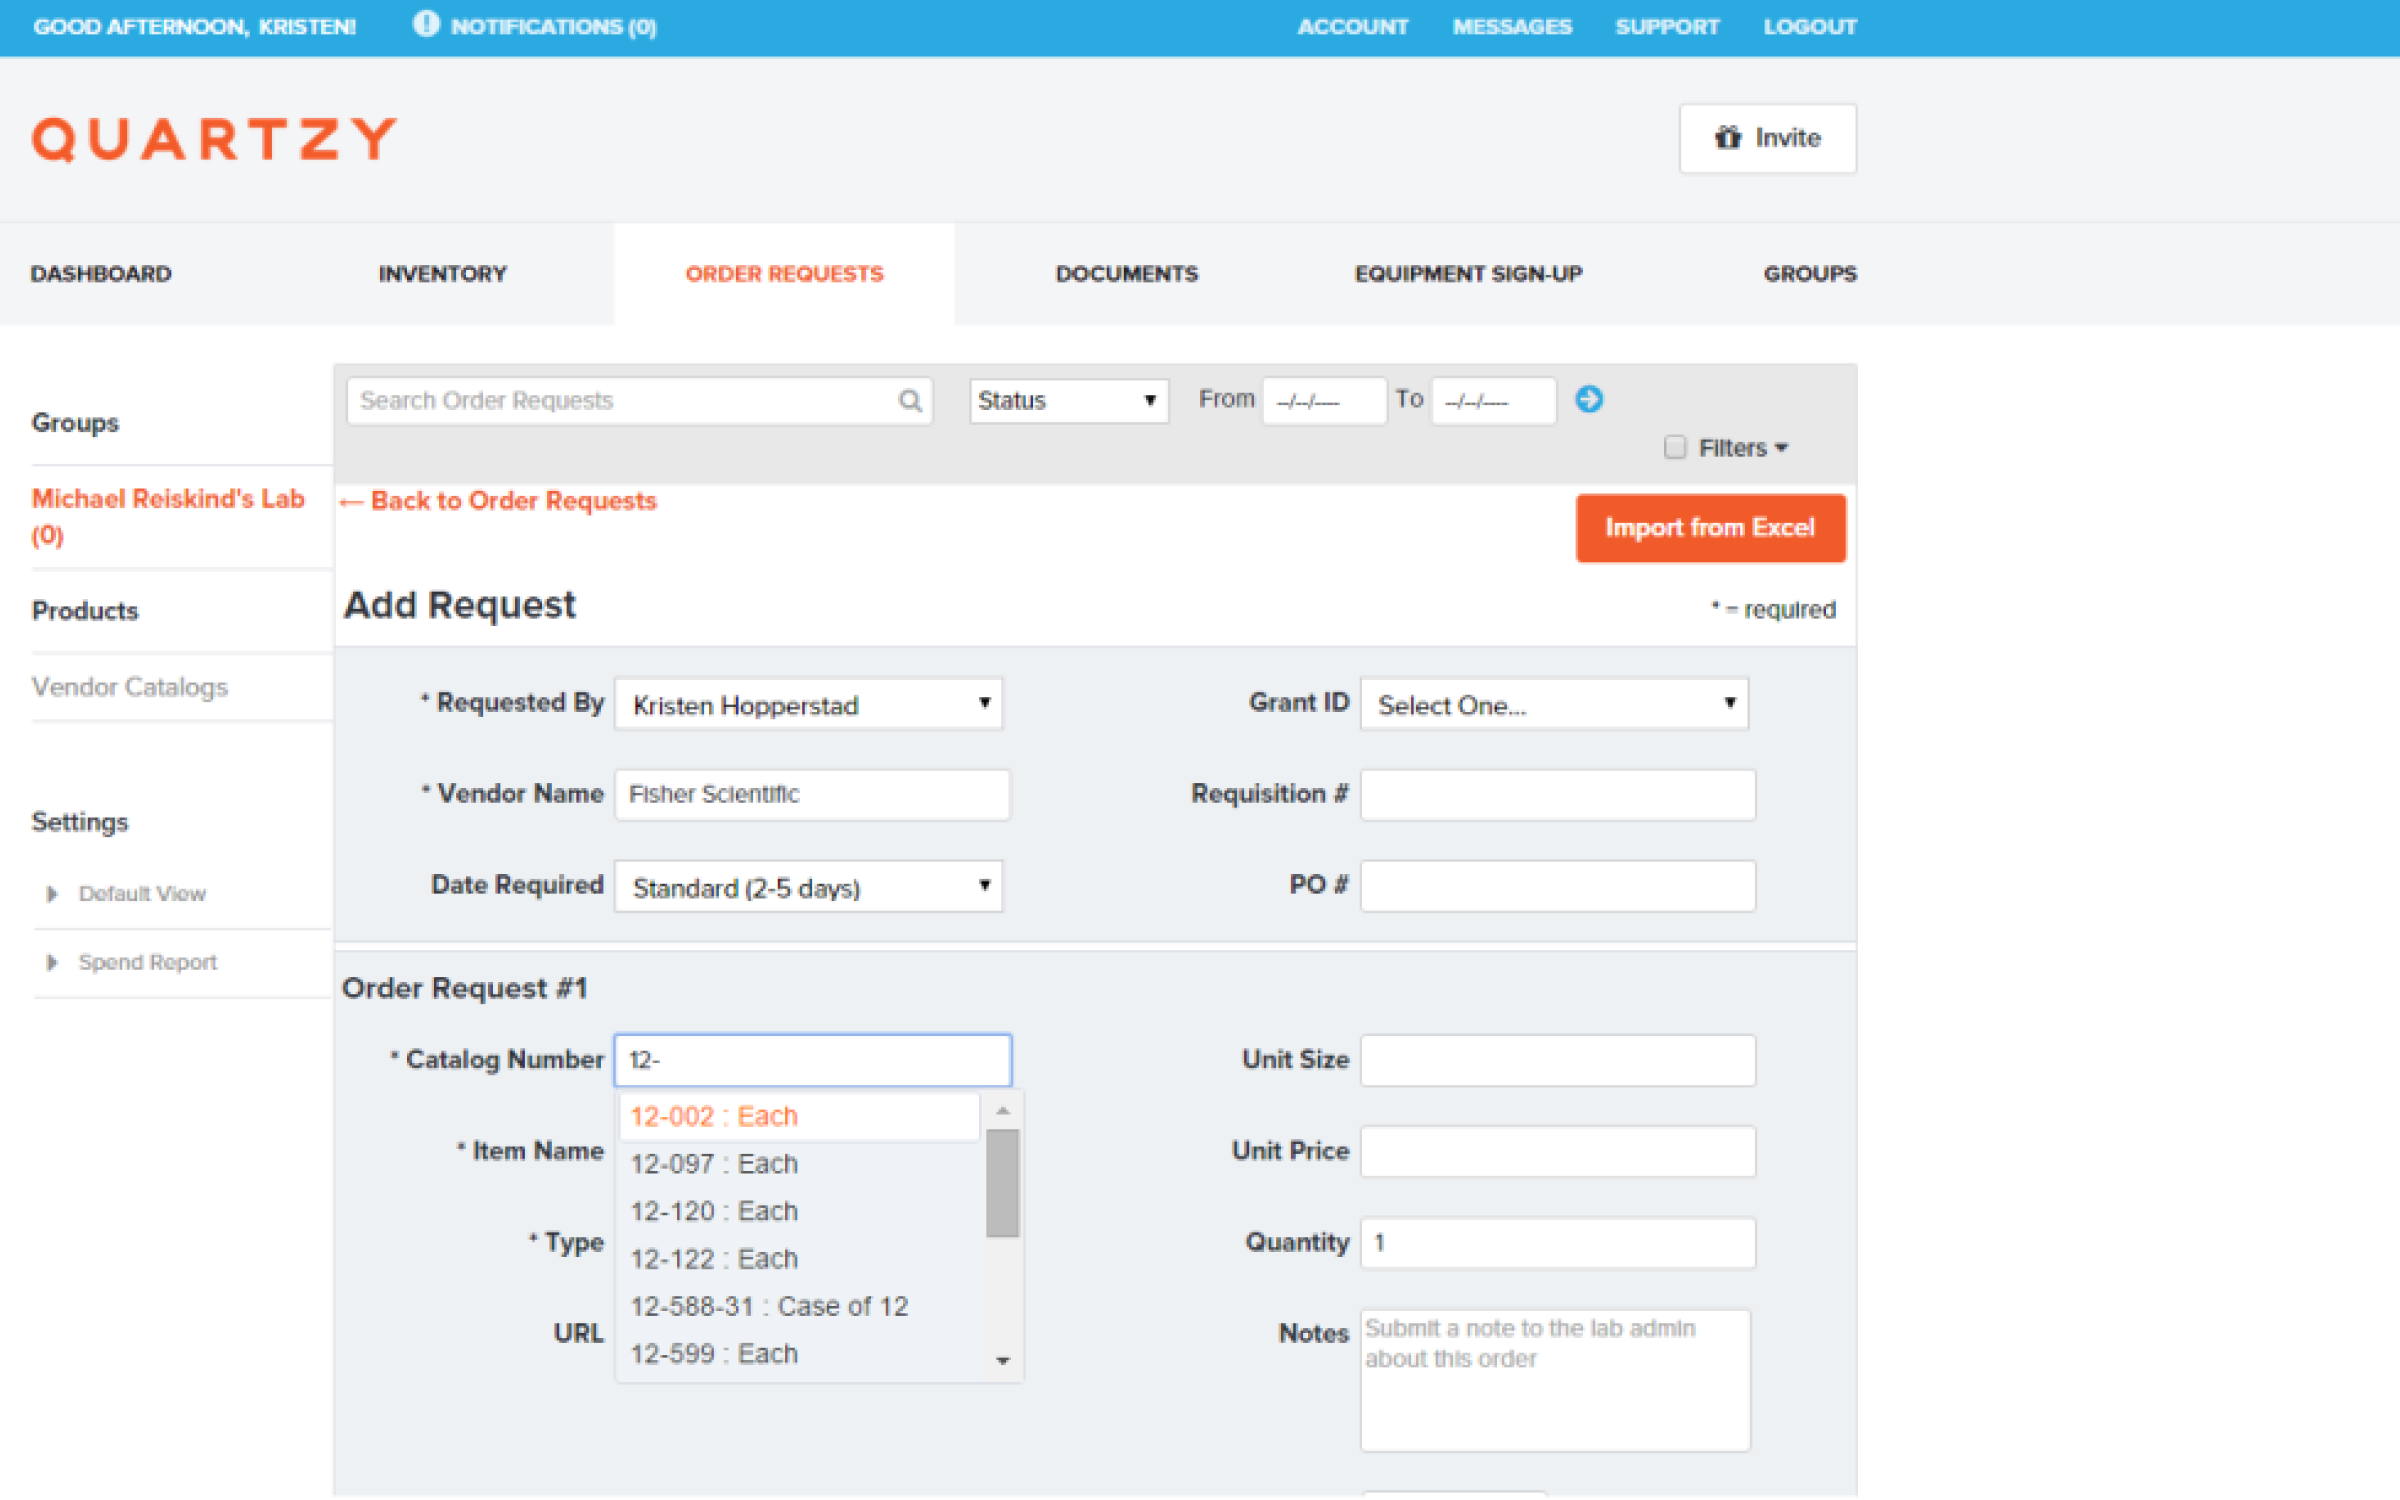The image size is (2400, 1500).
Task: Open the Requested By dropdown
Action: [808, 704]
